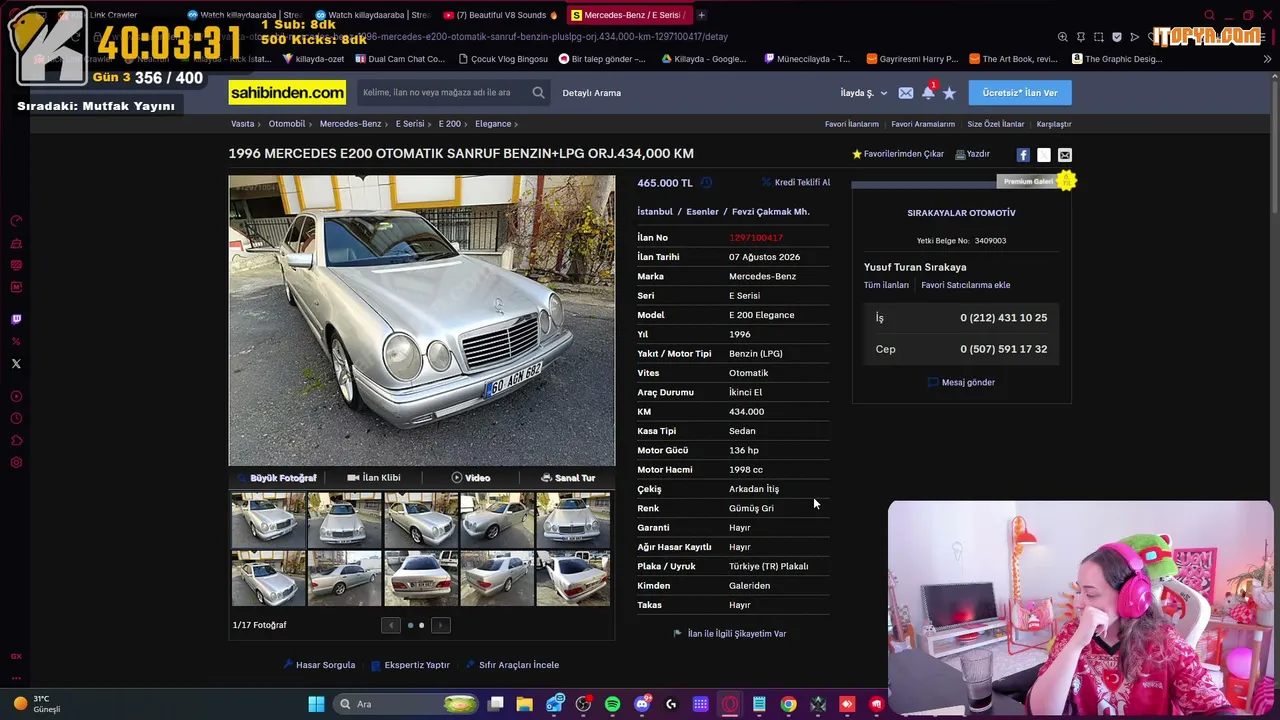The image size is (1280, 720).
Task: Click Mercedes-Benz breadcrumb link
Action: click(350, 124)
